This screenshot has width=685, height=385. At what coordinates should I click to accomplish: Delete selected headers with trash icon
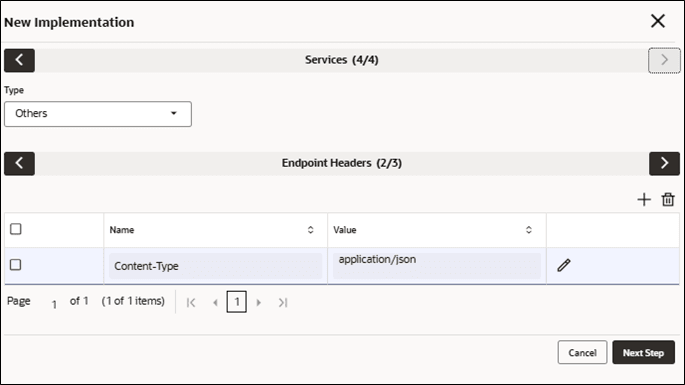click(x=668, y=200)
